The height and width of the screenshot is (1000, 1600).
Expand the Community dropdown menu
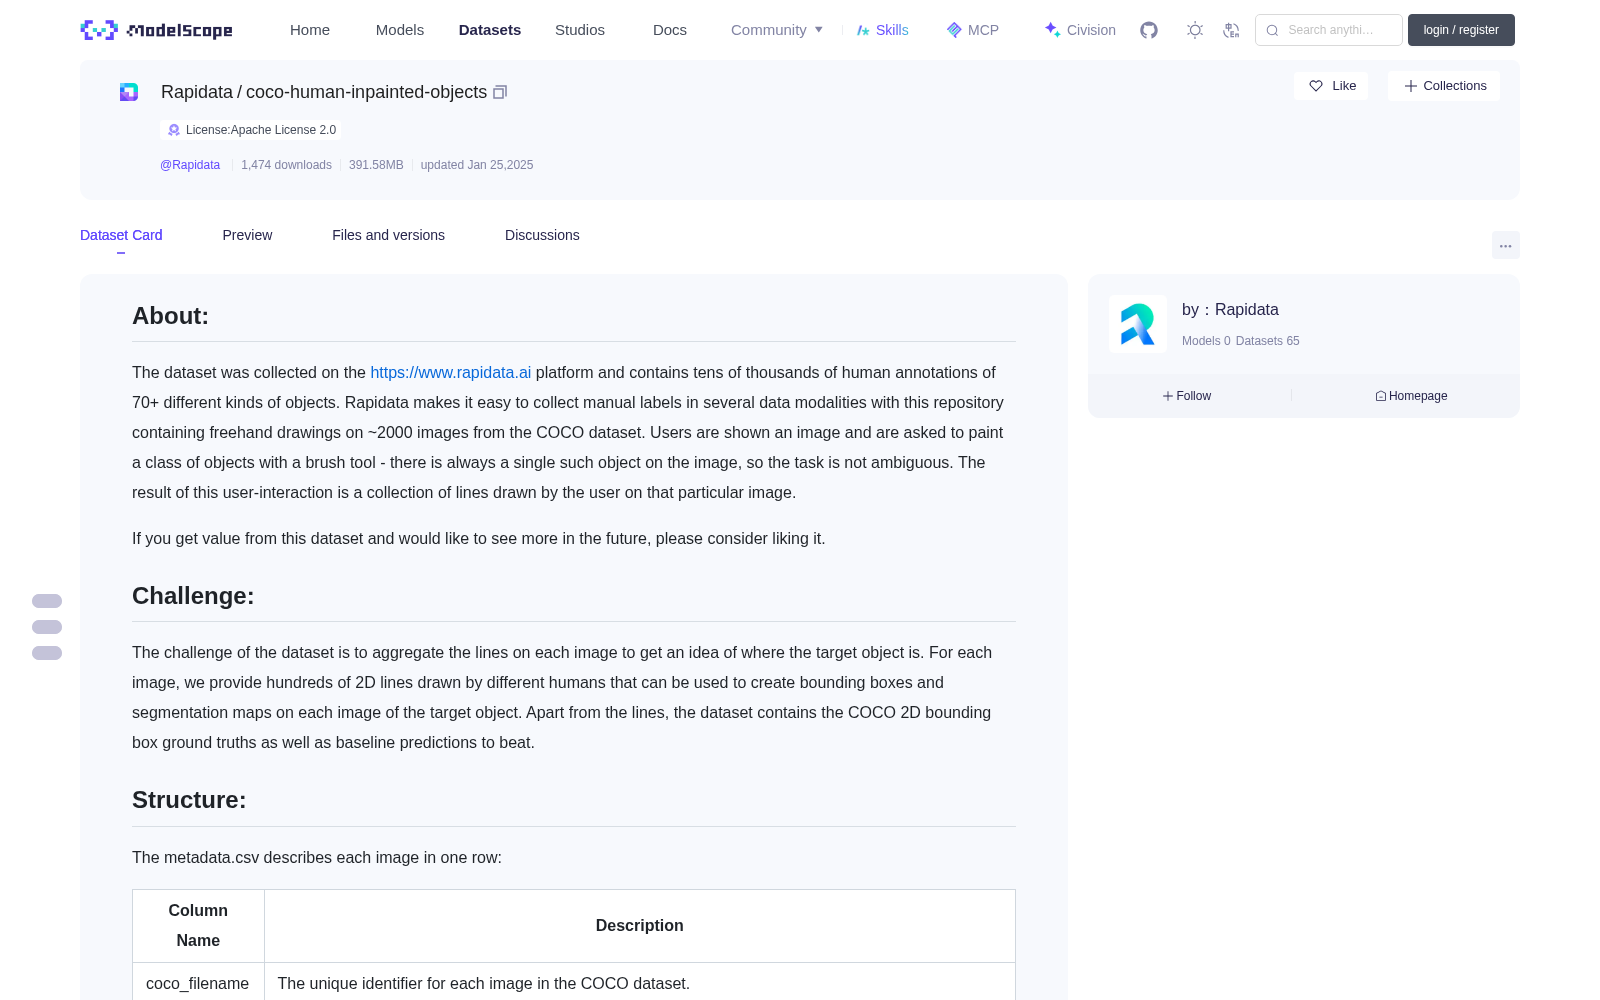point(777,30)
